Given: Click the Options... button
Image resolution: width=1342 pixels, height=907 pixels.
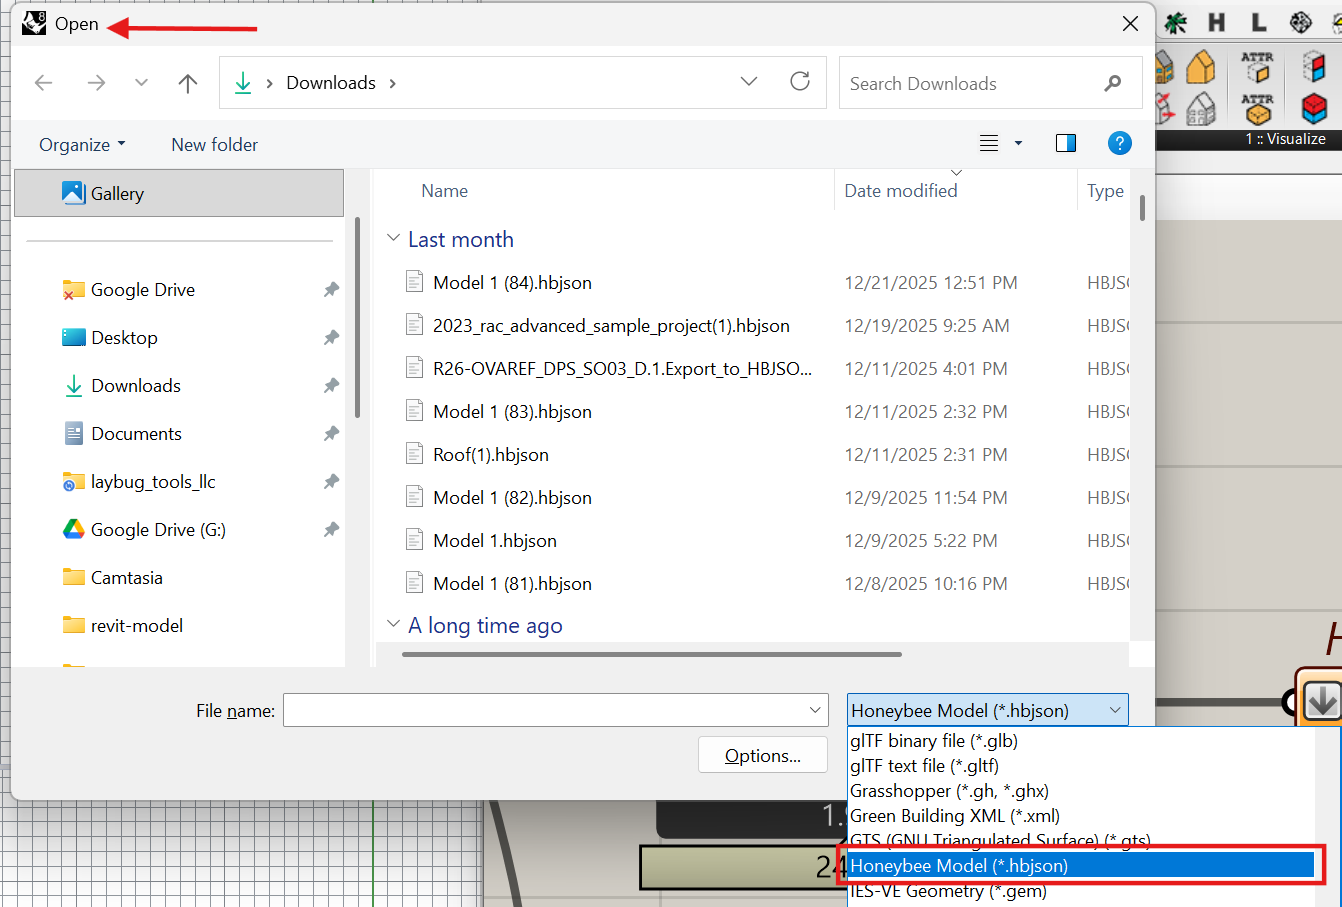Looking at the screenshot, I should 762,756.
